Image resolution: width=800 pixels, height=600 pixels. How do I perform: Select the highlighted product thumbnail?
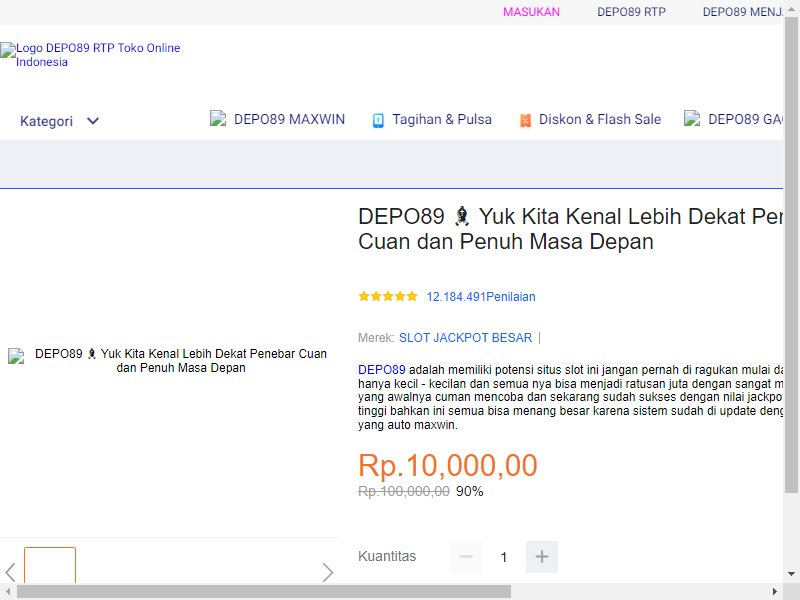click(x=50, y=565)
